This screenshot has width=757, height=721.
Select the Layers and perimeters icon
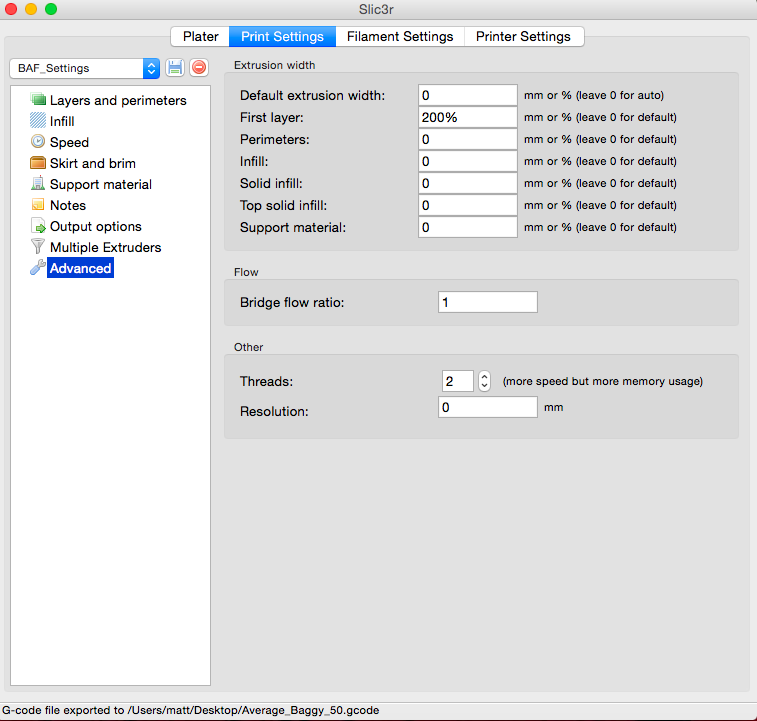(38, 100)
